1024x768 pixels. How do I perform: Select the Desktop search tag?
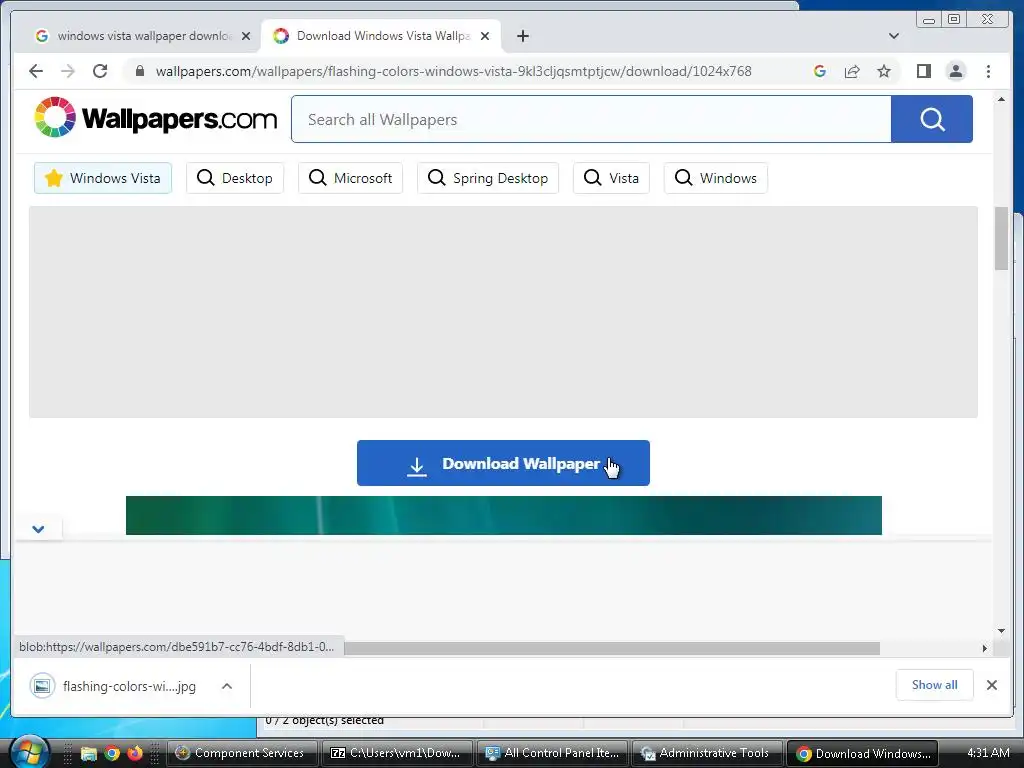coord(234,178)
